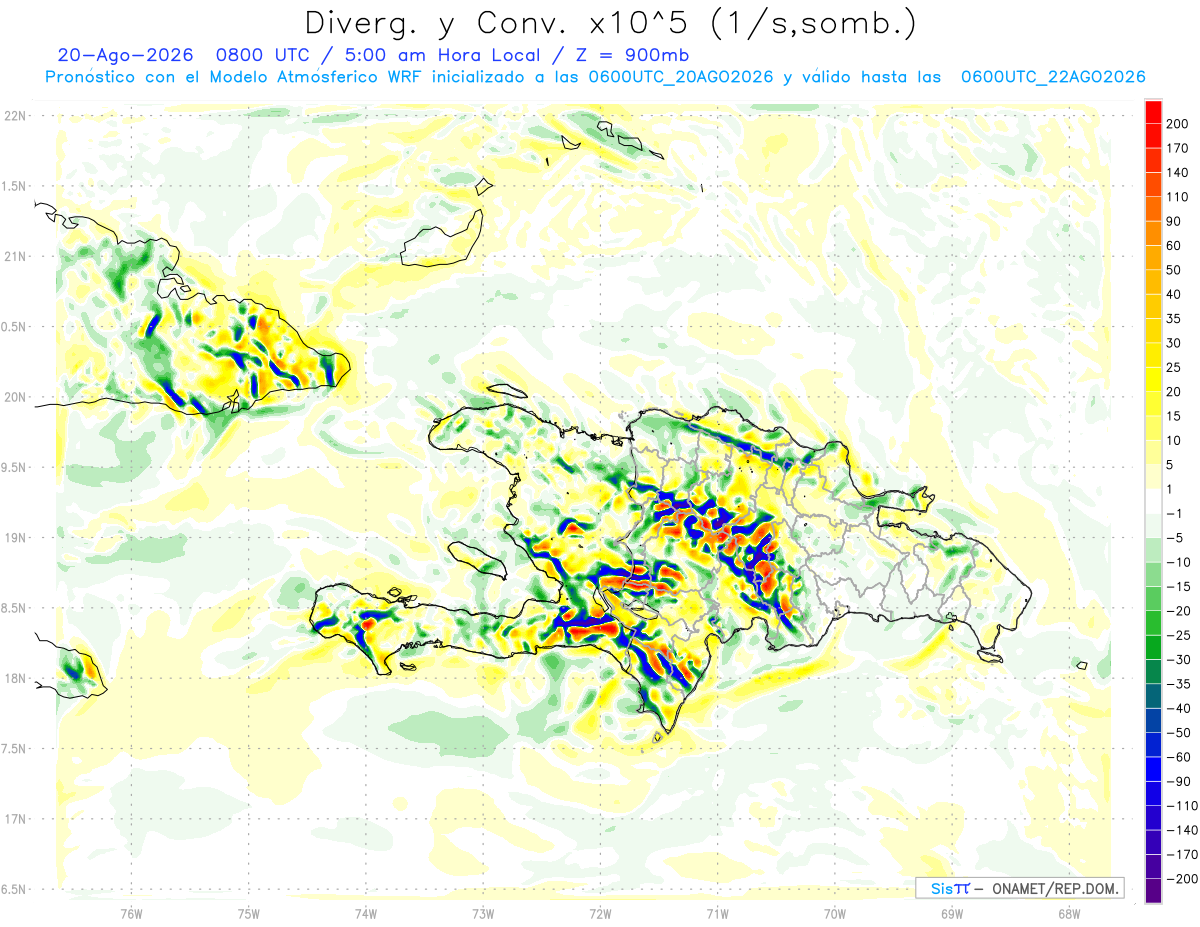Click the negative '-110' color scale label
This screenshot has height=927, width=1200.
[1182, 806]
